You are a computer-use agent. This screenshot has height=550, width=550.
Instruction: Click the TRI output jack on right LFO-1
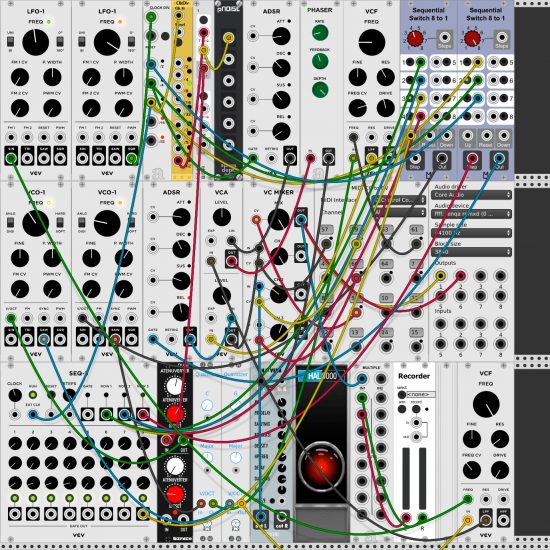(99, 159)
